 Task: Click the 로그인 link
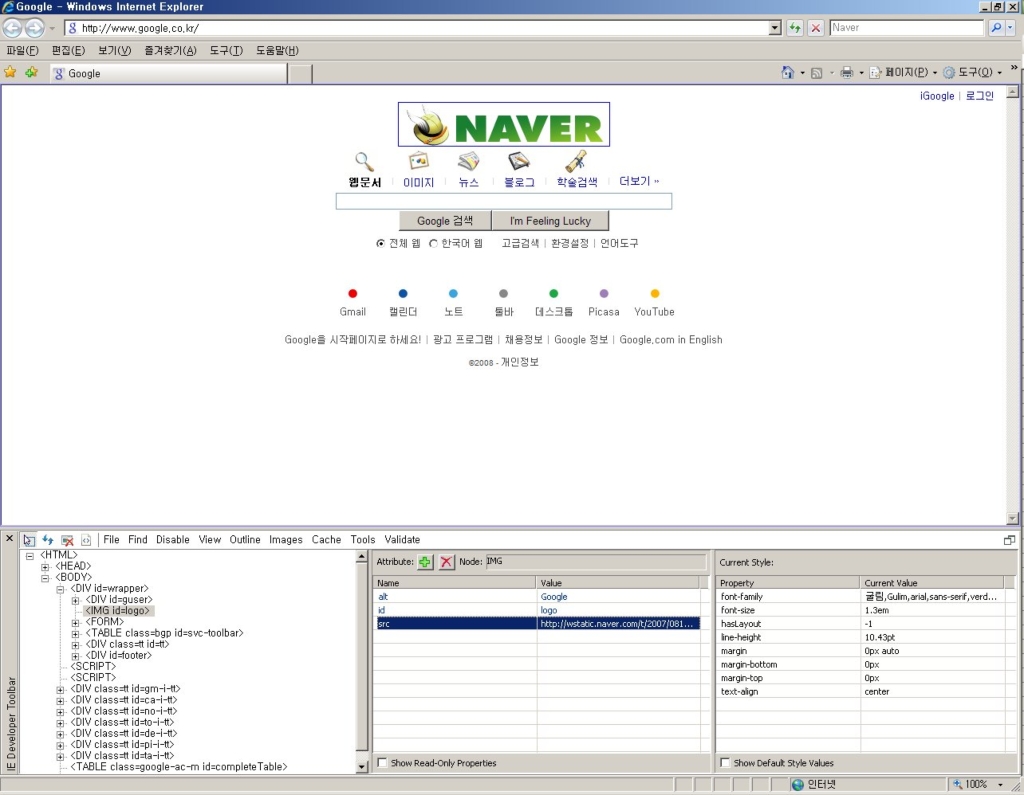(x=980, y=96)
